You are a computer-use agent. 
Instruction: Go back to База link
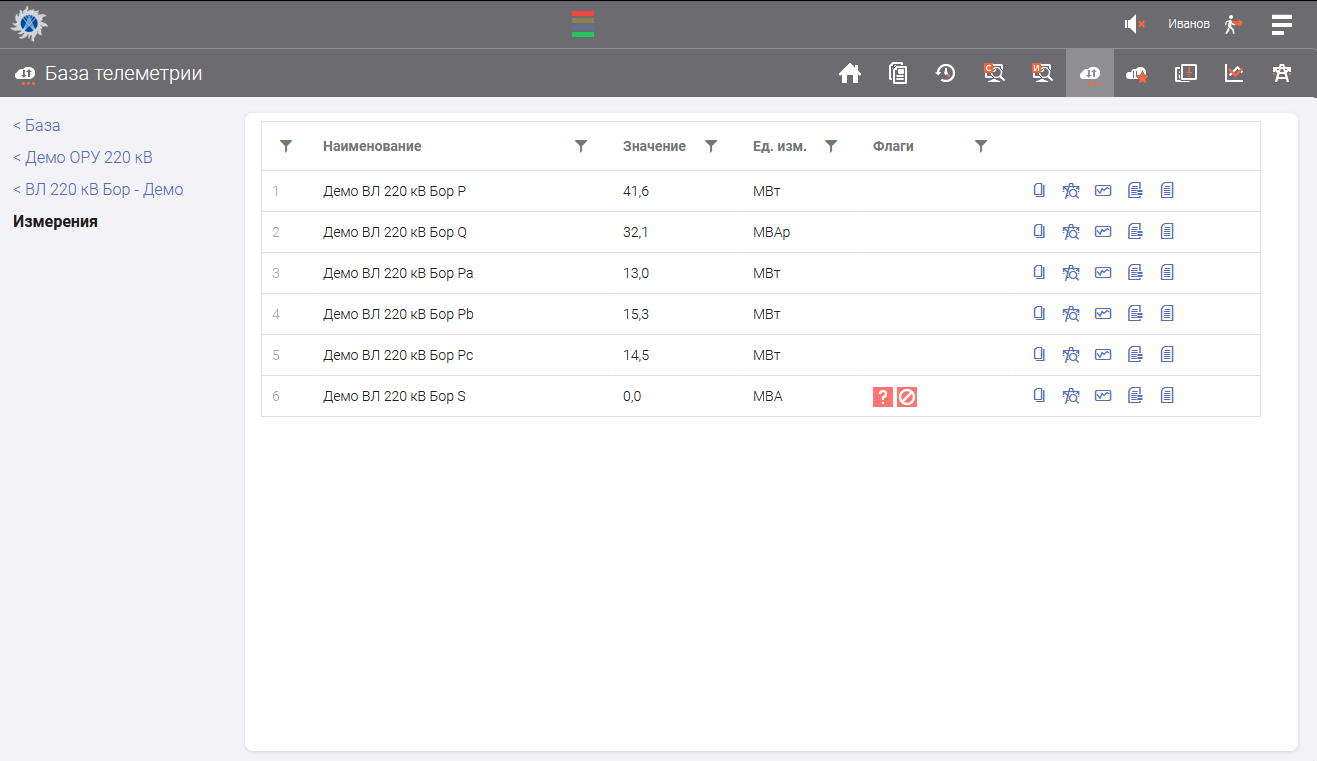pos(37,125)
